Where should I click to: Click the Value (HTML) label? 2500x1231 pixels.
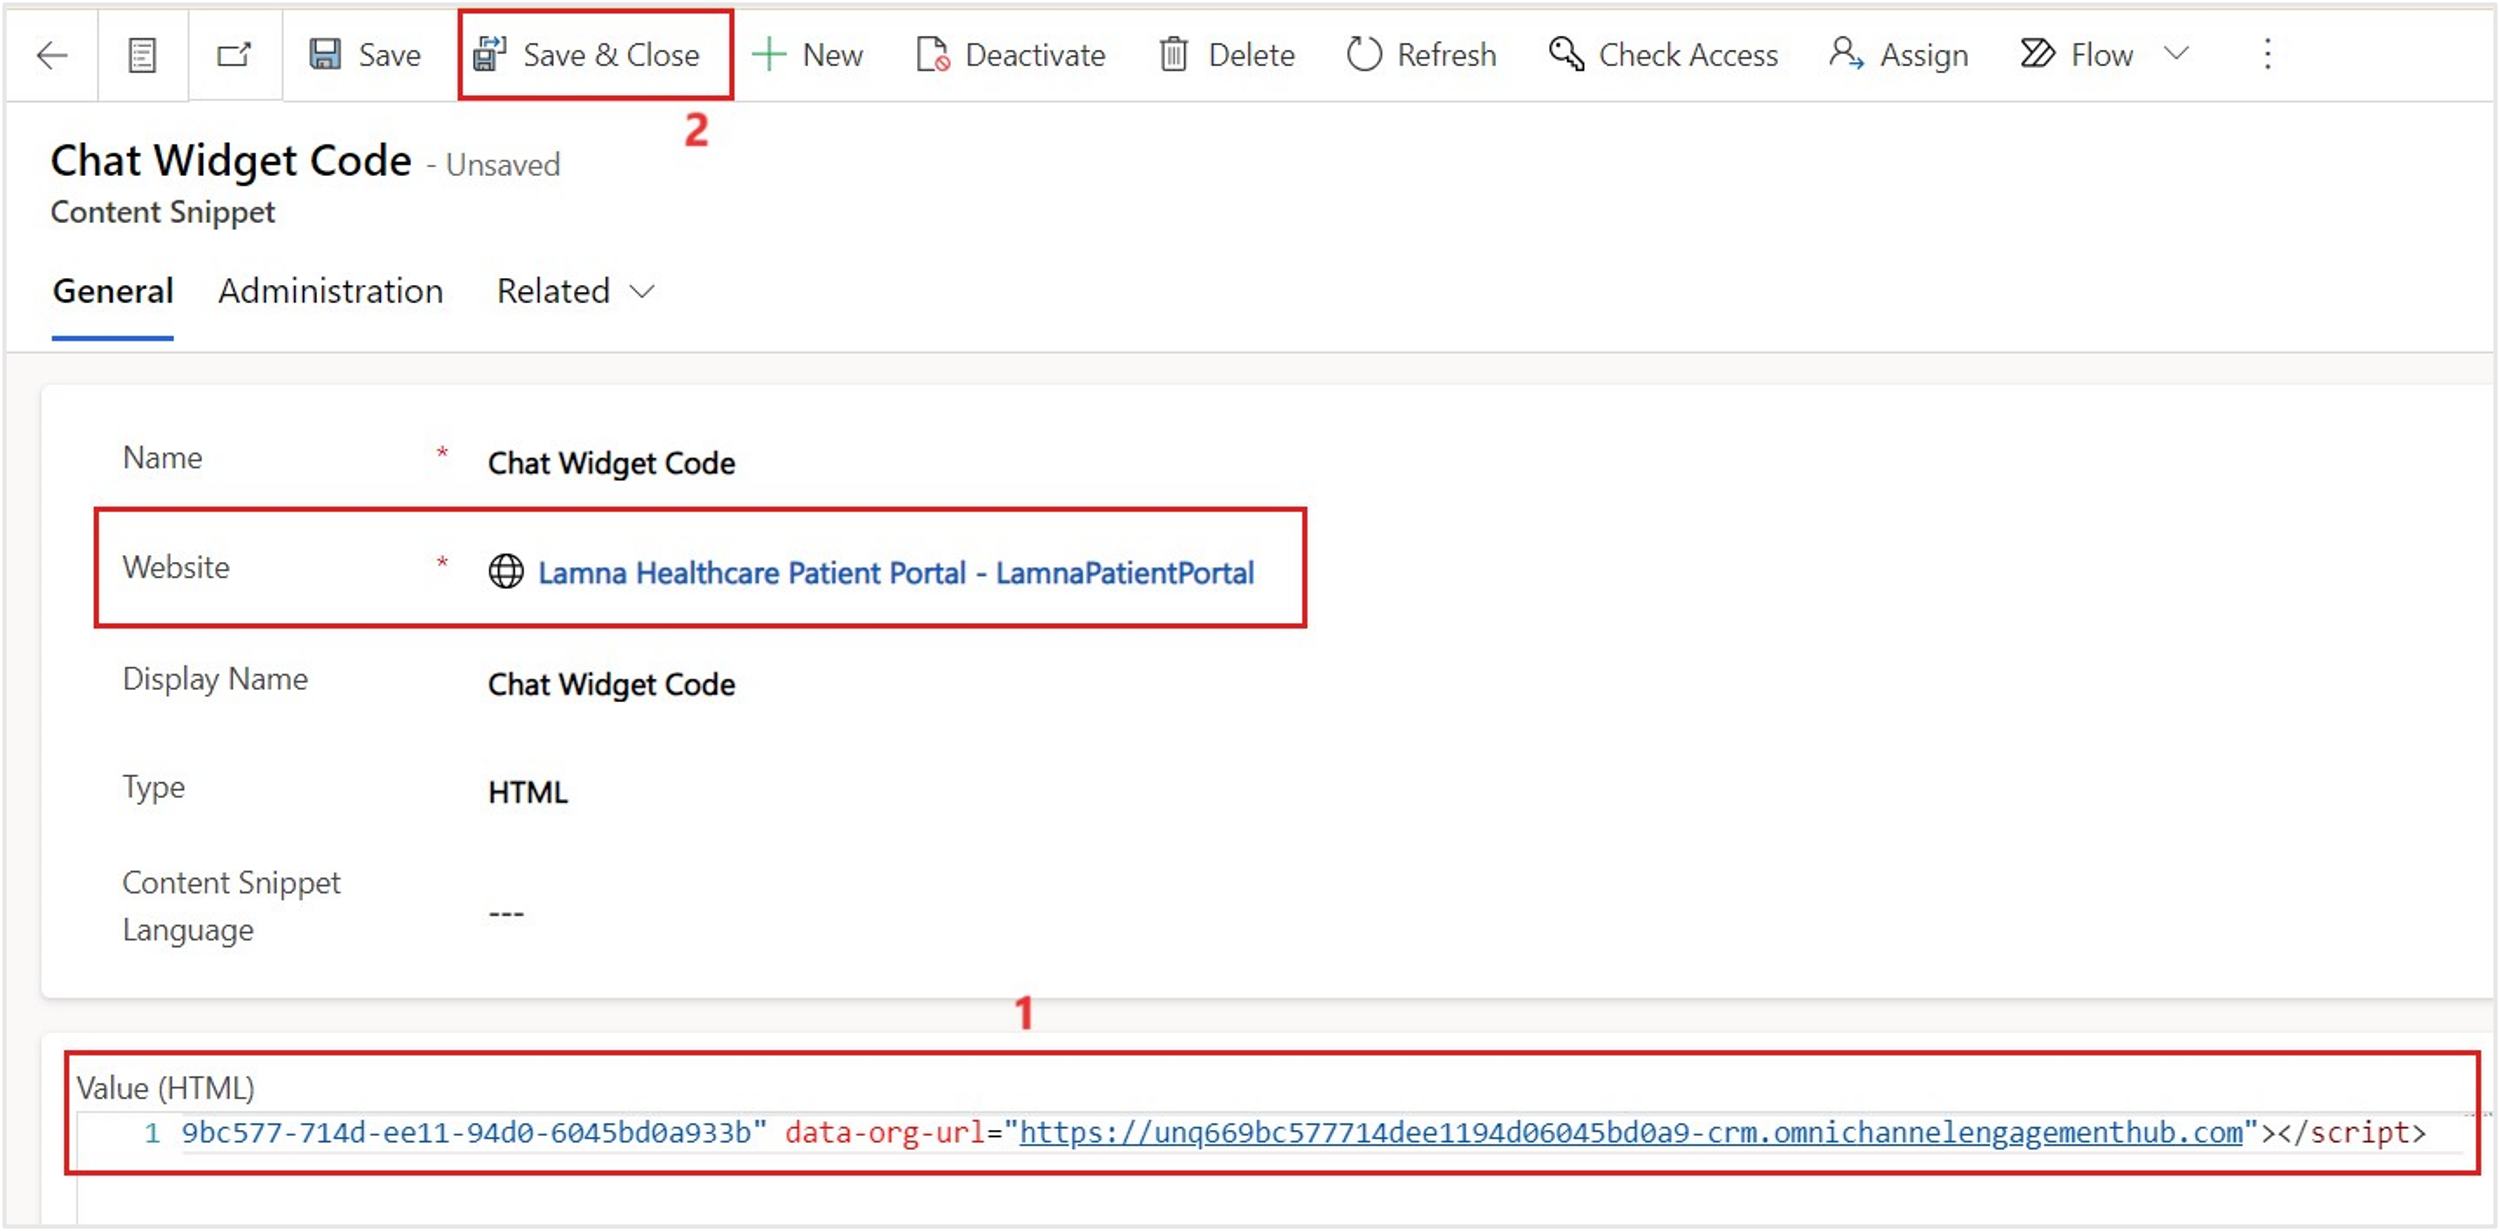coord(166,1087)
